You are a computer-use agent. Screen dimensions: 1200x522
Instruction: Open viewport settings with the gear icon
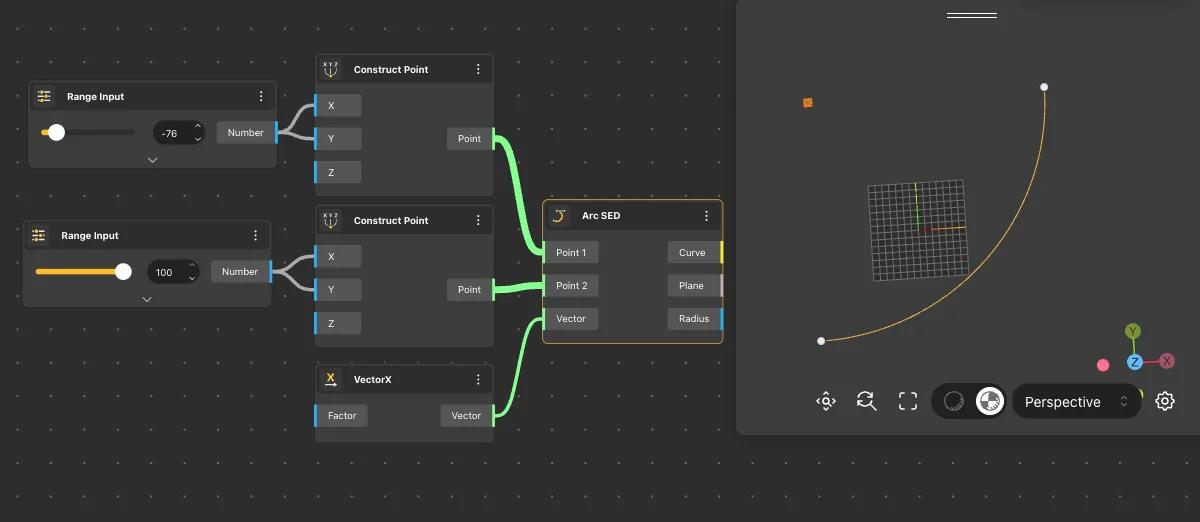(x=1164, y=402)
